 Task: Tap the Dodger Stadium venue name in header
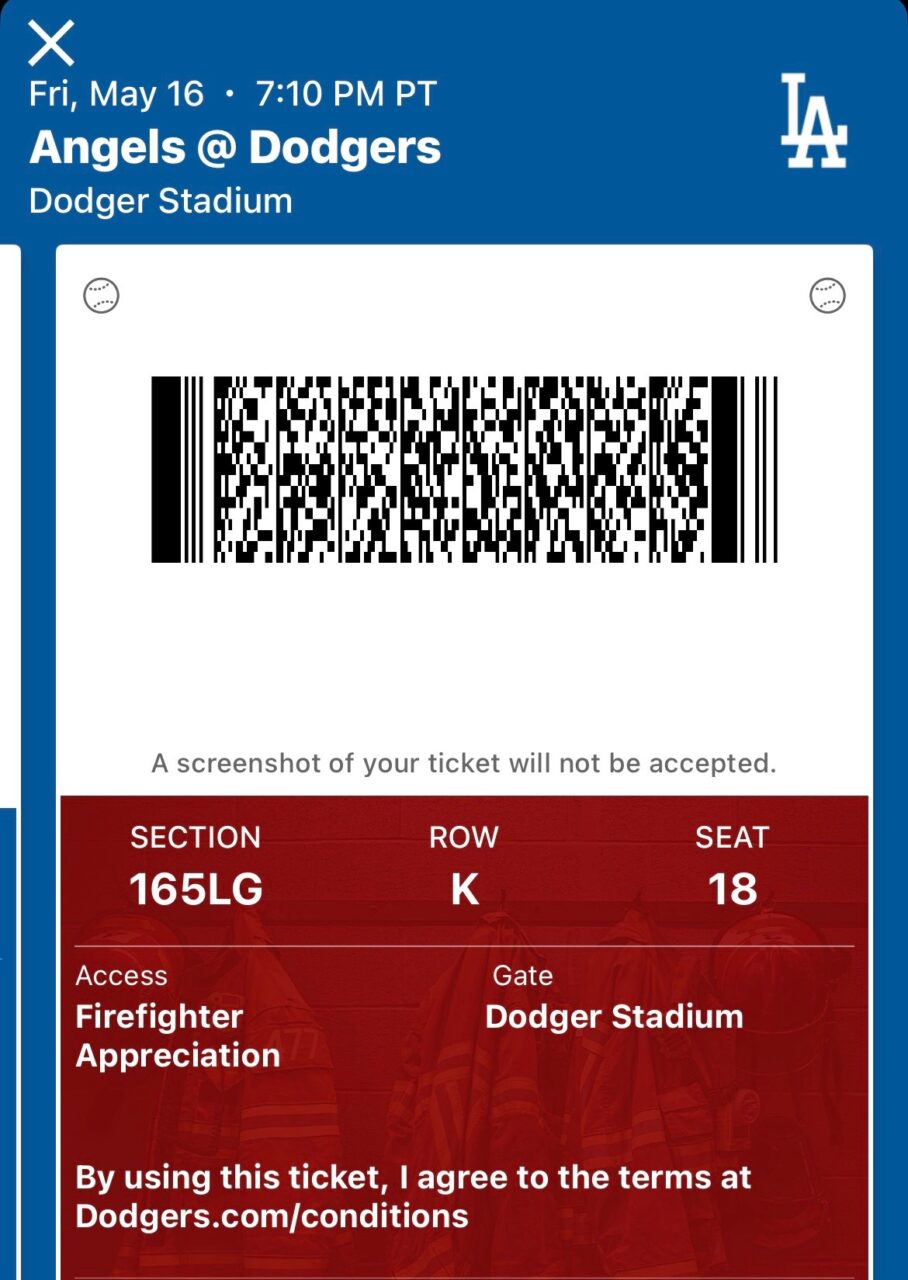click(x=161, y=201)
